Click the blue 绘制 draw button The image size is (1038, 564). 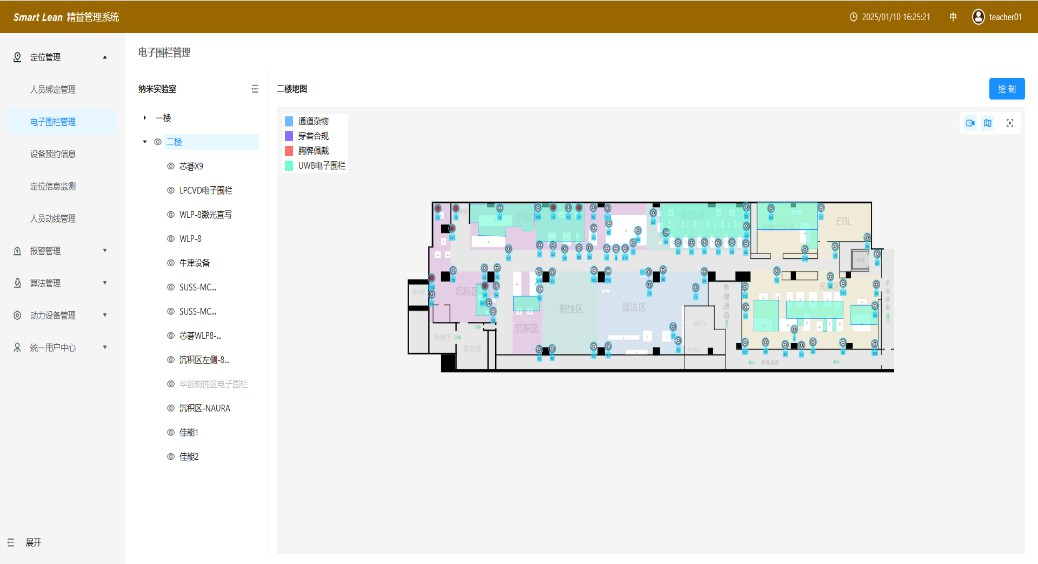pos(1006,89)
